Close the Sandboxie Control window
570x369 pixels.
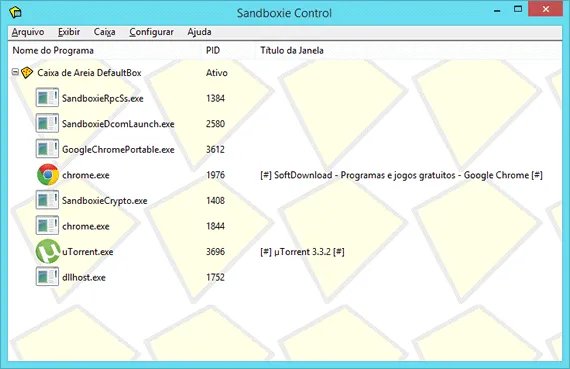pyautogui.click(x=546, y=9)
